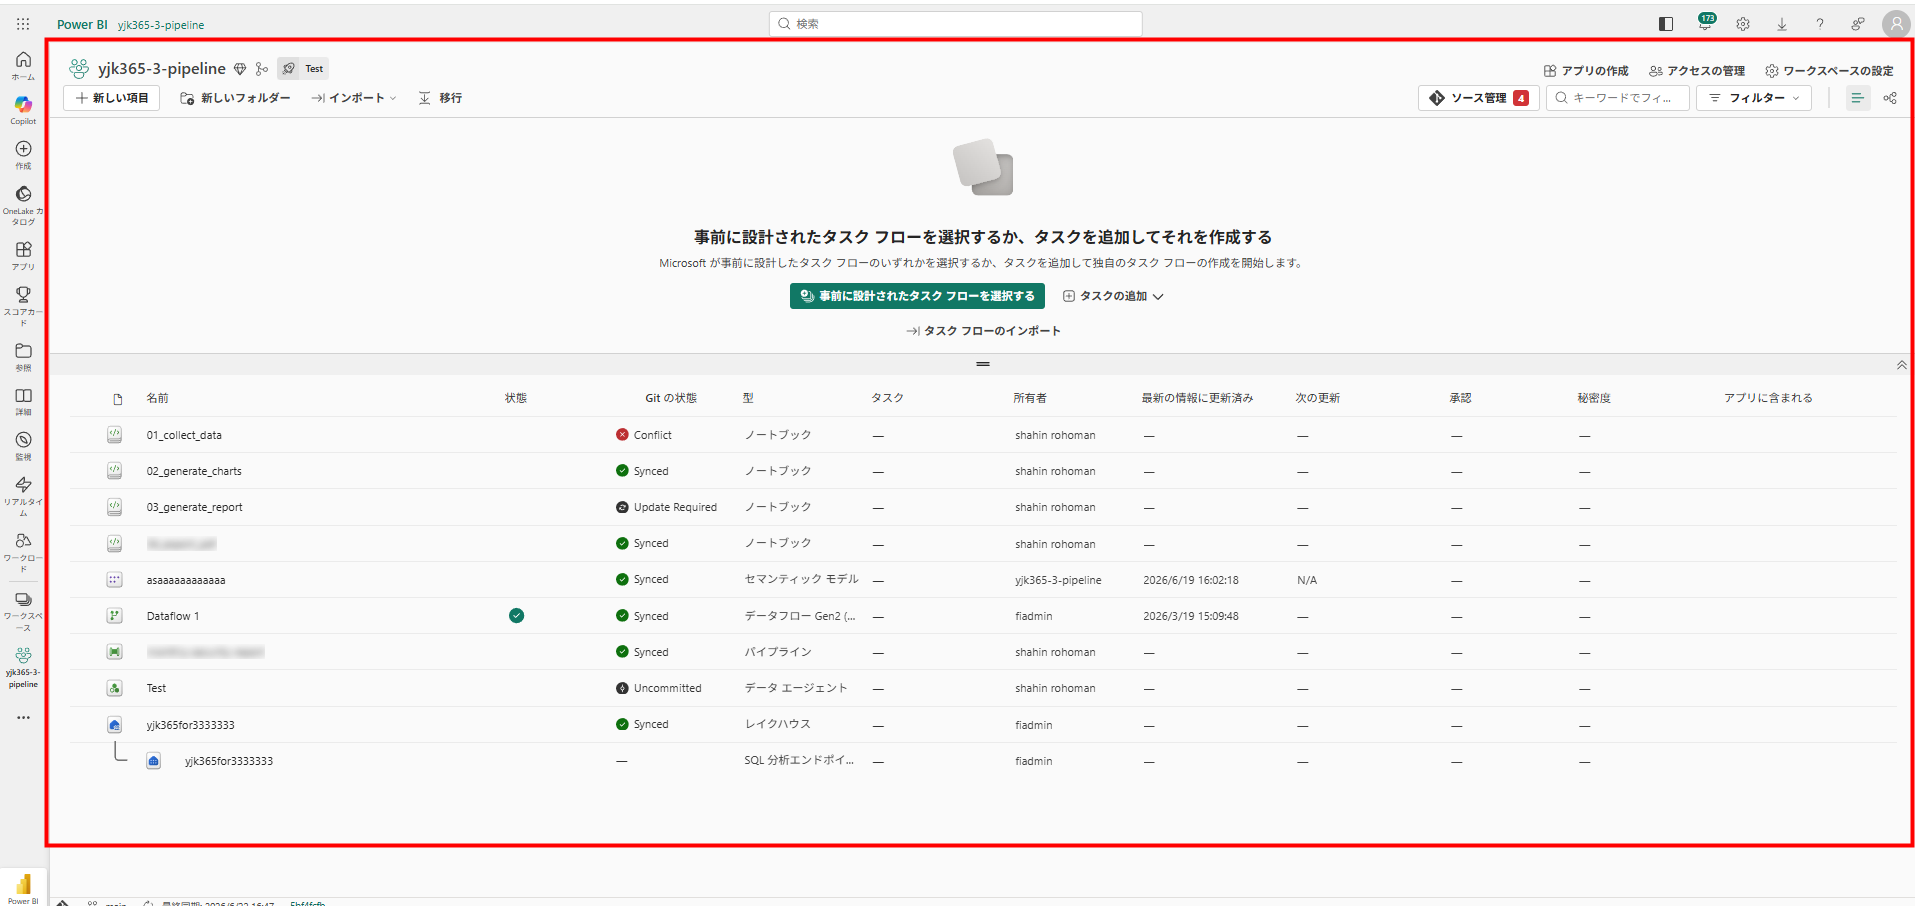This screenshot has width=1915, height=906.
Task: Expand the タスクの追加 dropdown
Action: 1113,296
